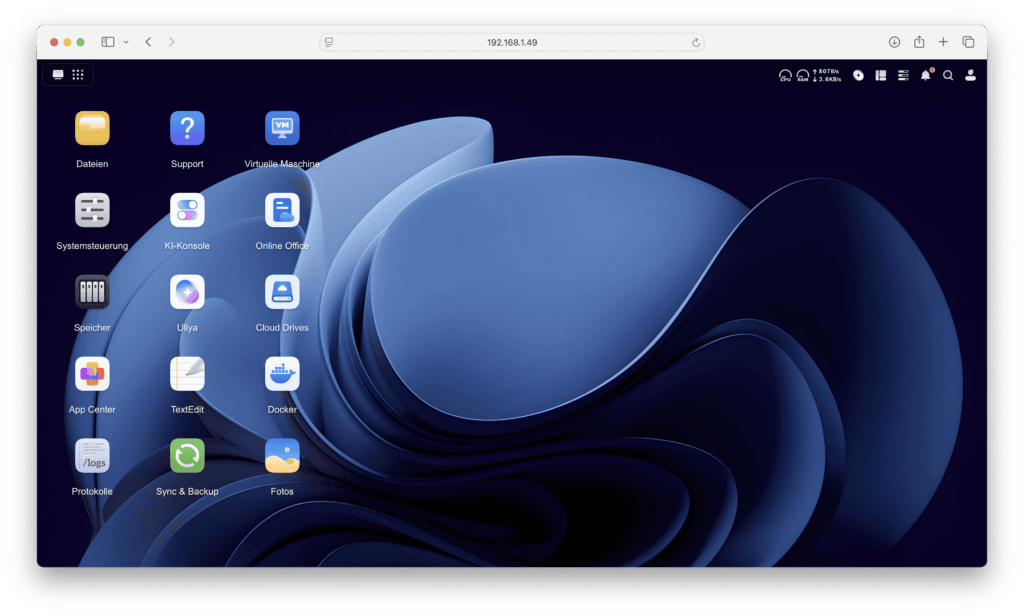Screen dimensions: 1024x616
Task: Open the notifications bell
Action: [925, 75]
